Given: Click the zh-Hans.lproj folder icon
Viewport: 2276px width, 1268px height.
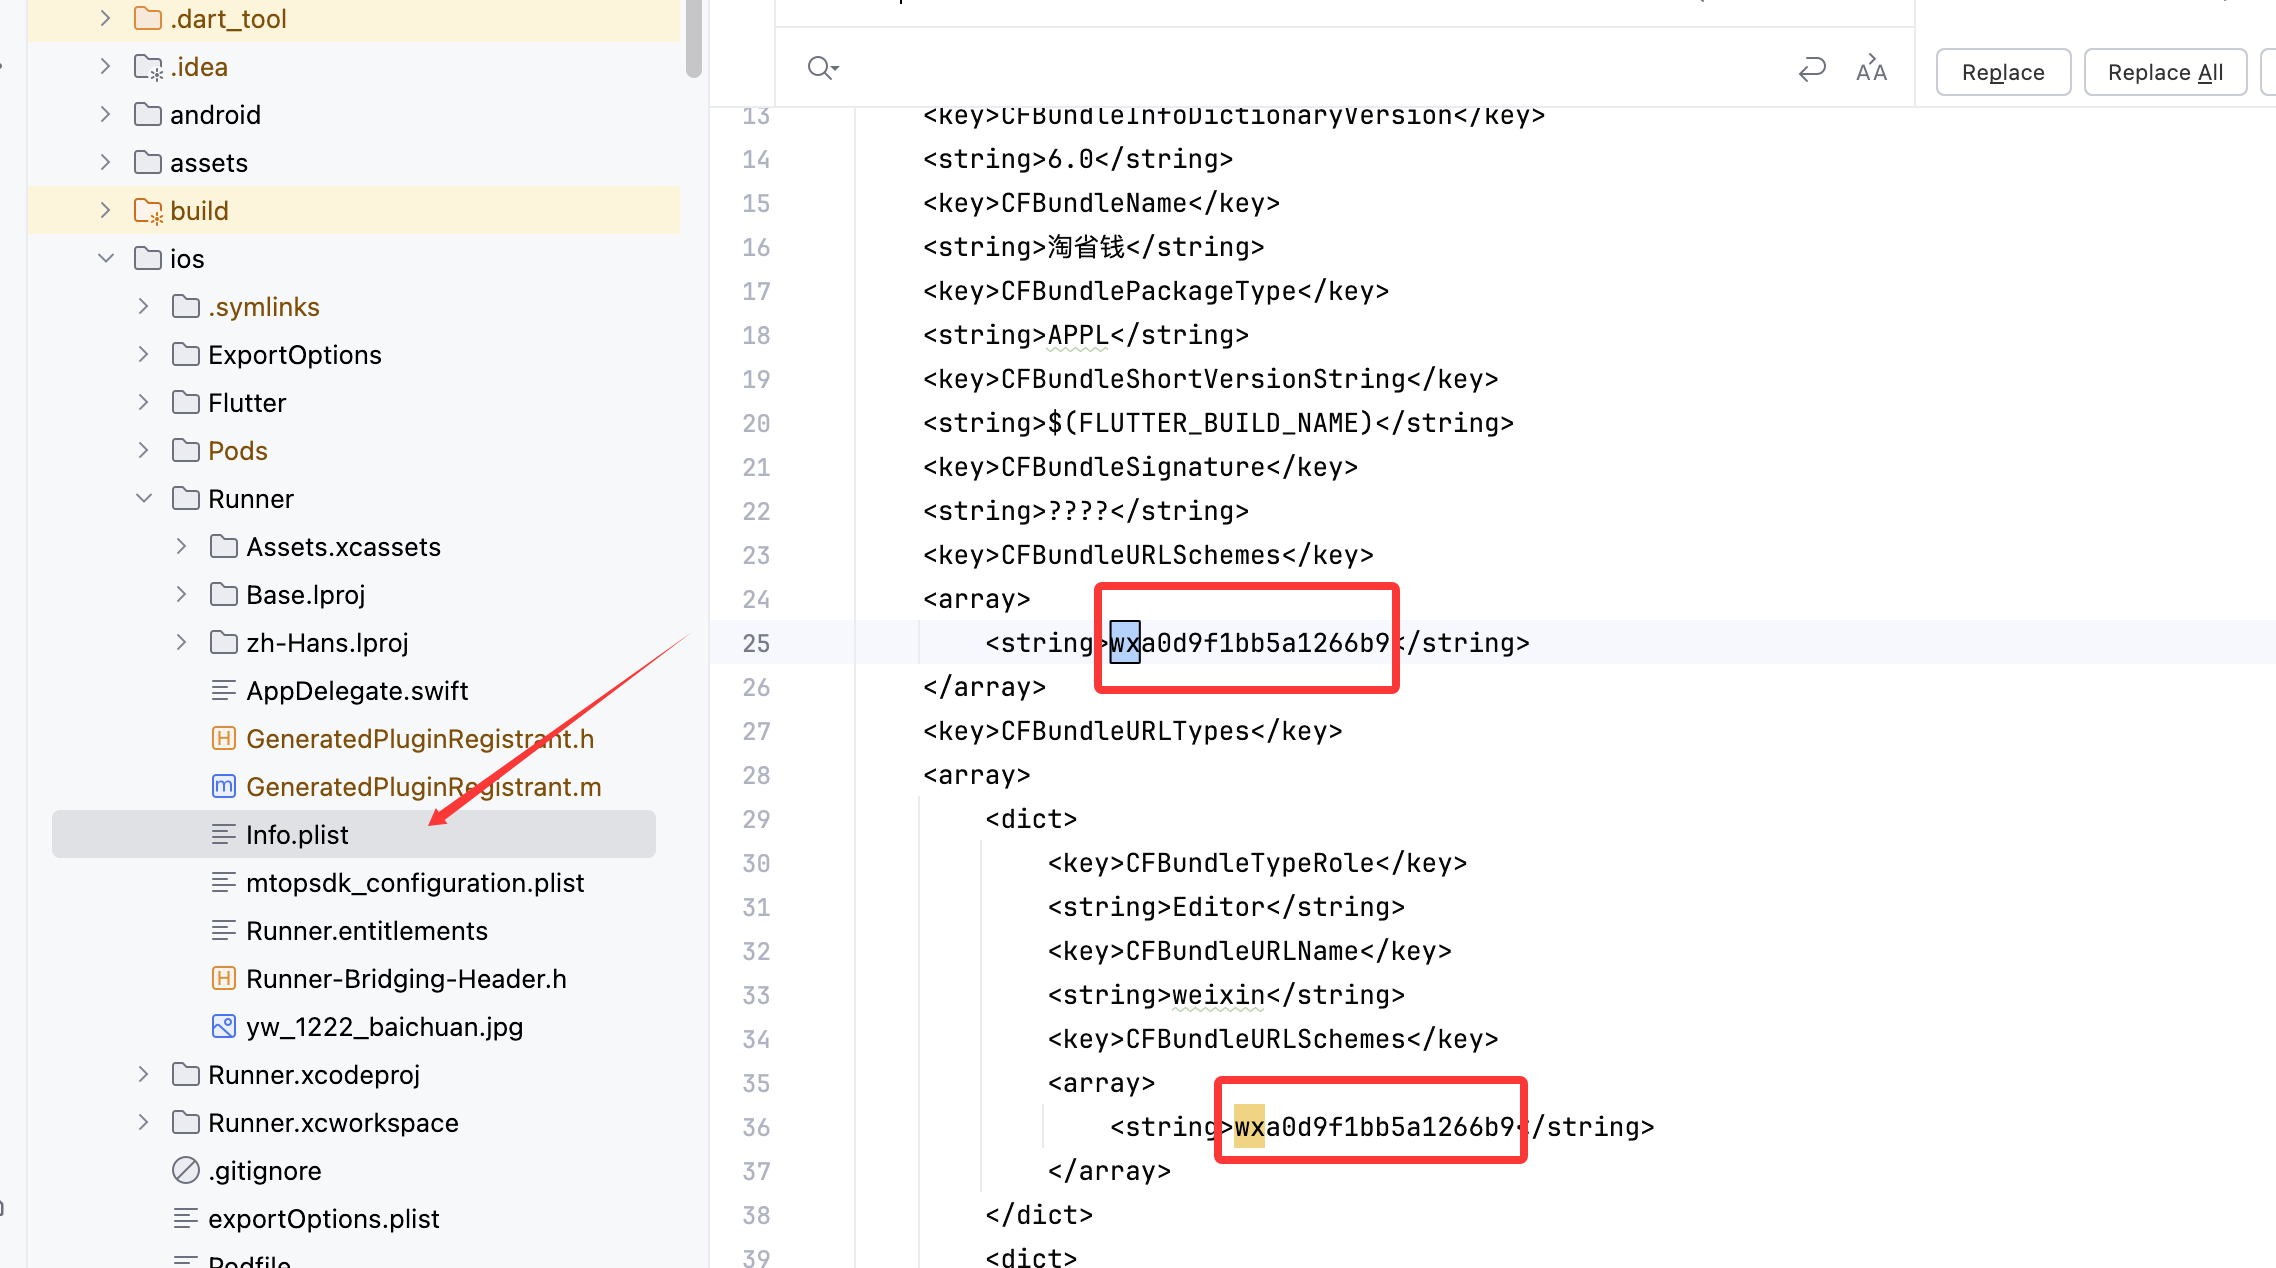Looking at the screenshot, I should click(x=224, y=642).
